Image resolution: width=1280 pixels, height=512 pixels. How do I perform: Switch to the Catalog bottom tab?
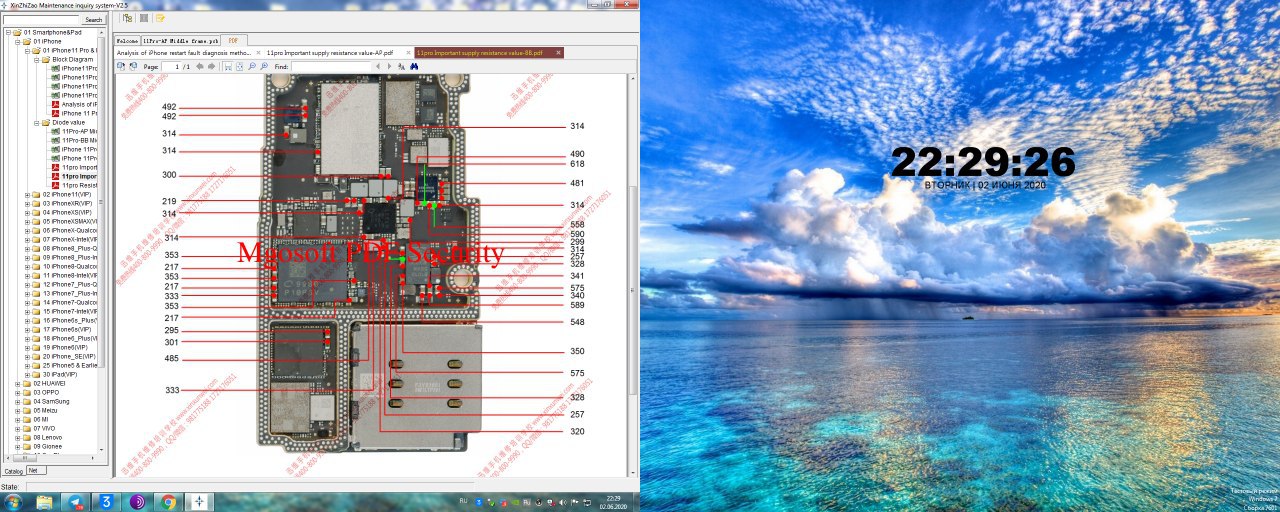[x=13, y=470]
